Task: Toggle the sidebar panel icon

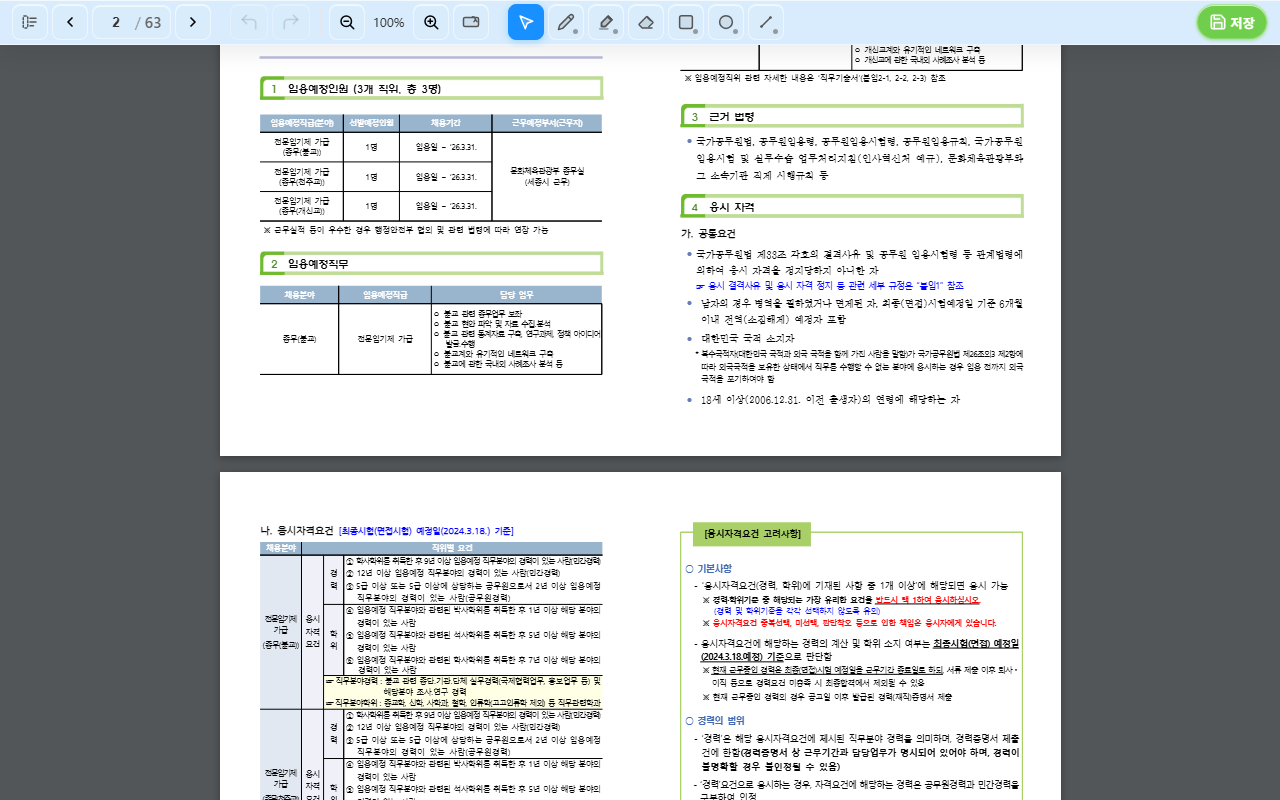Action: pos(30,22)
